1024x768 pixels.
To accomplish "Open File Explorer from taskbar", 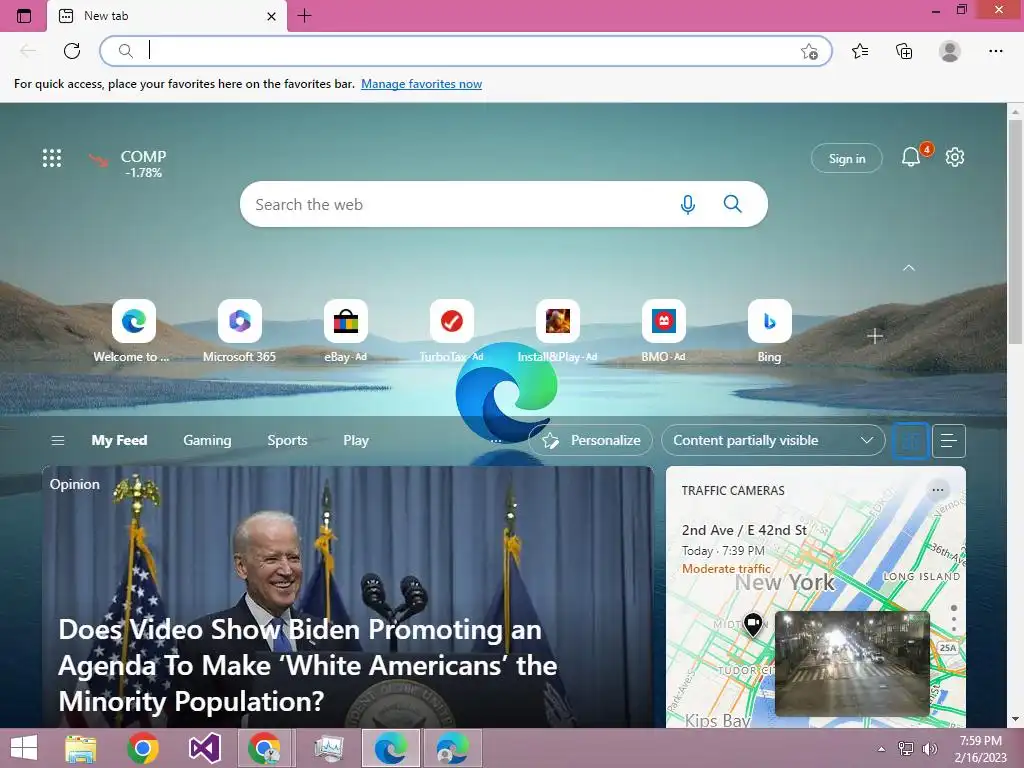I will pos(81,748).
